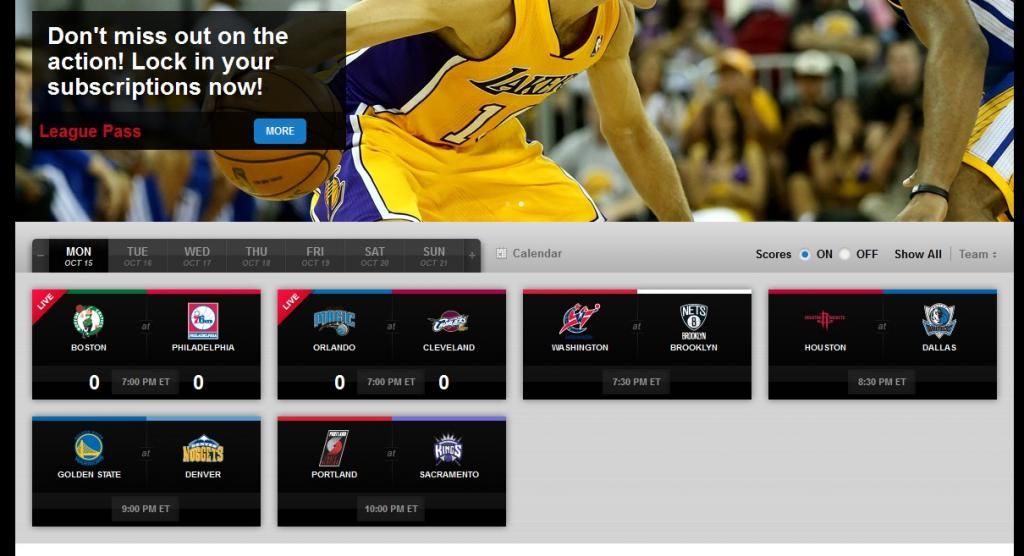Click the Scores label

click(x=773, y=254)
